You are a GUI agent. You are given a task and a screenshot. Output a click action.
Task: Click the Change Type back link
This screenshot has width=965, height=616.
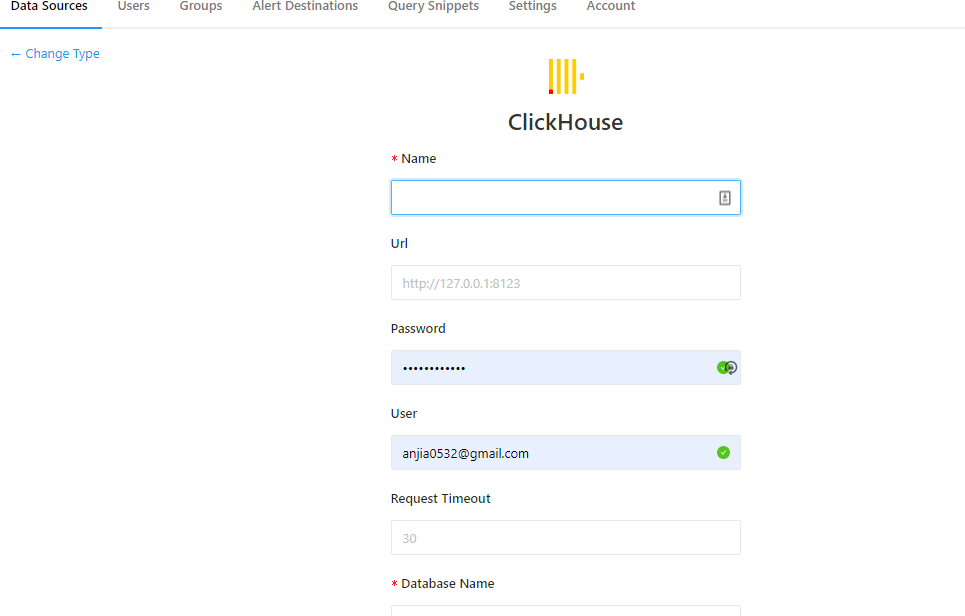point(55,54)
